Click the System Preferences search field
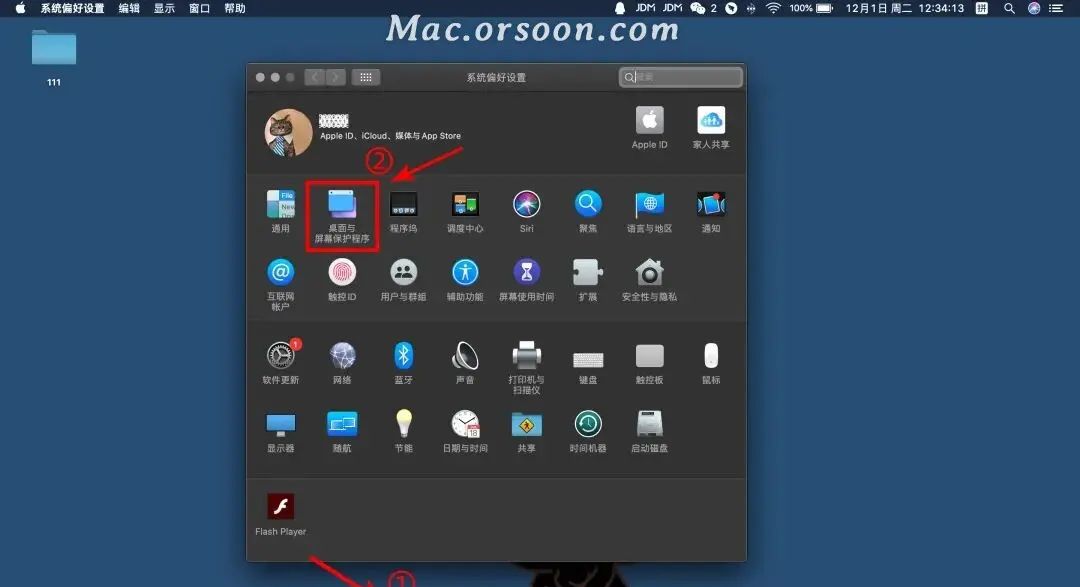Screen dimensions: 1080x587 pos(681,77)
